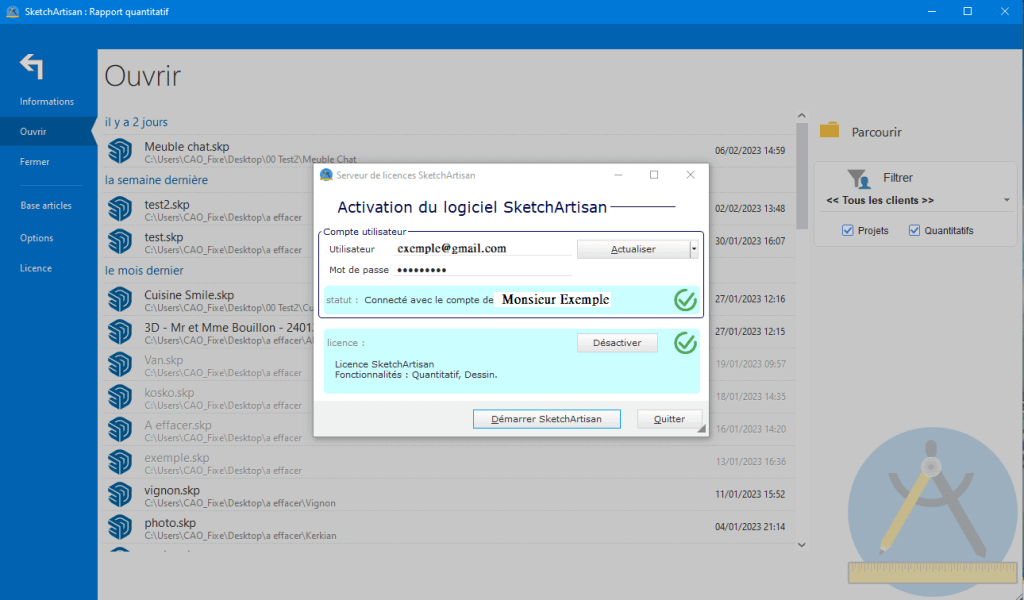1024x600 pixels.
Task: Expand the Actualiser button dropdown arrow
Action: pos(694,249)
